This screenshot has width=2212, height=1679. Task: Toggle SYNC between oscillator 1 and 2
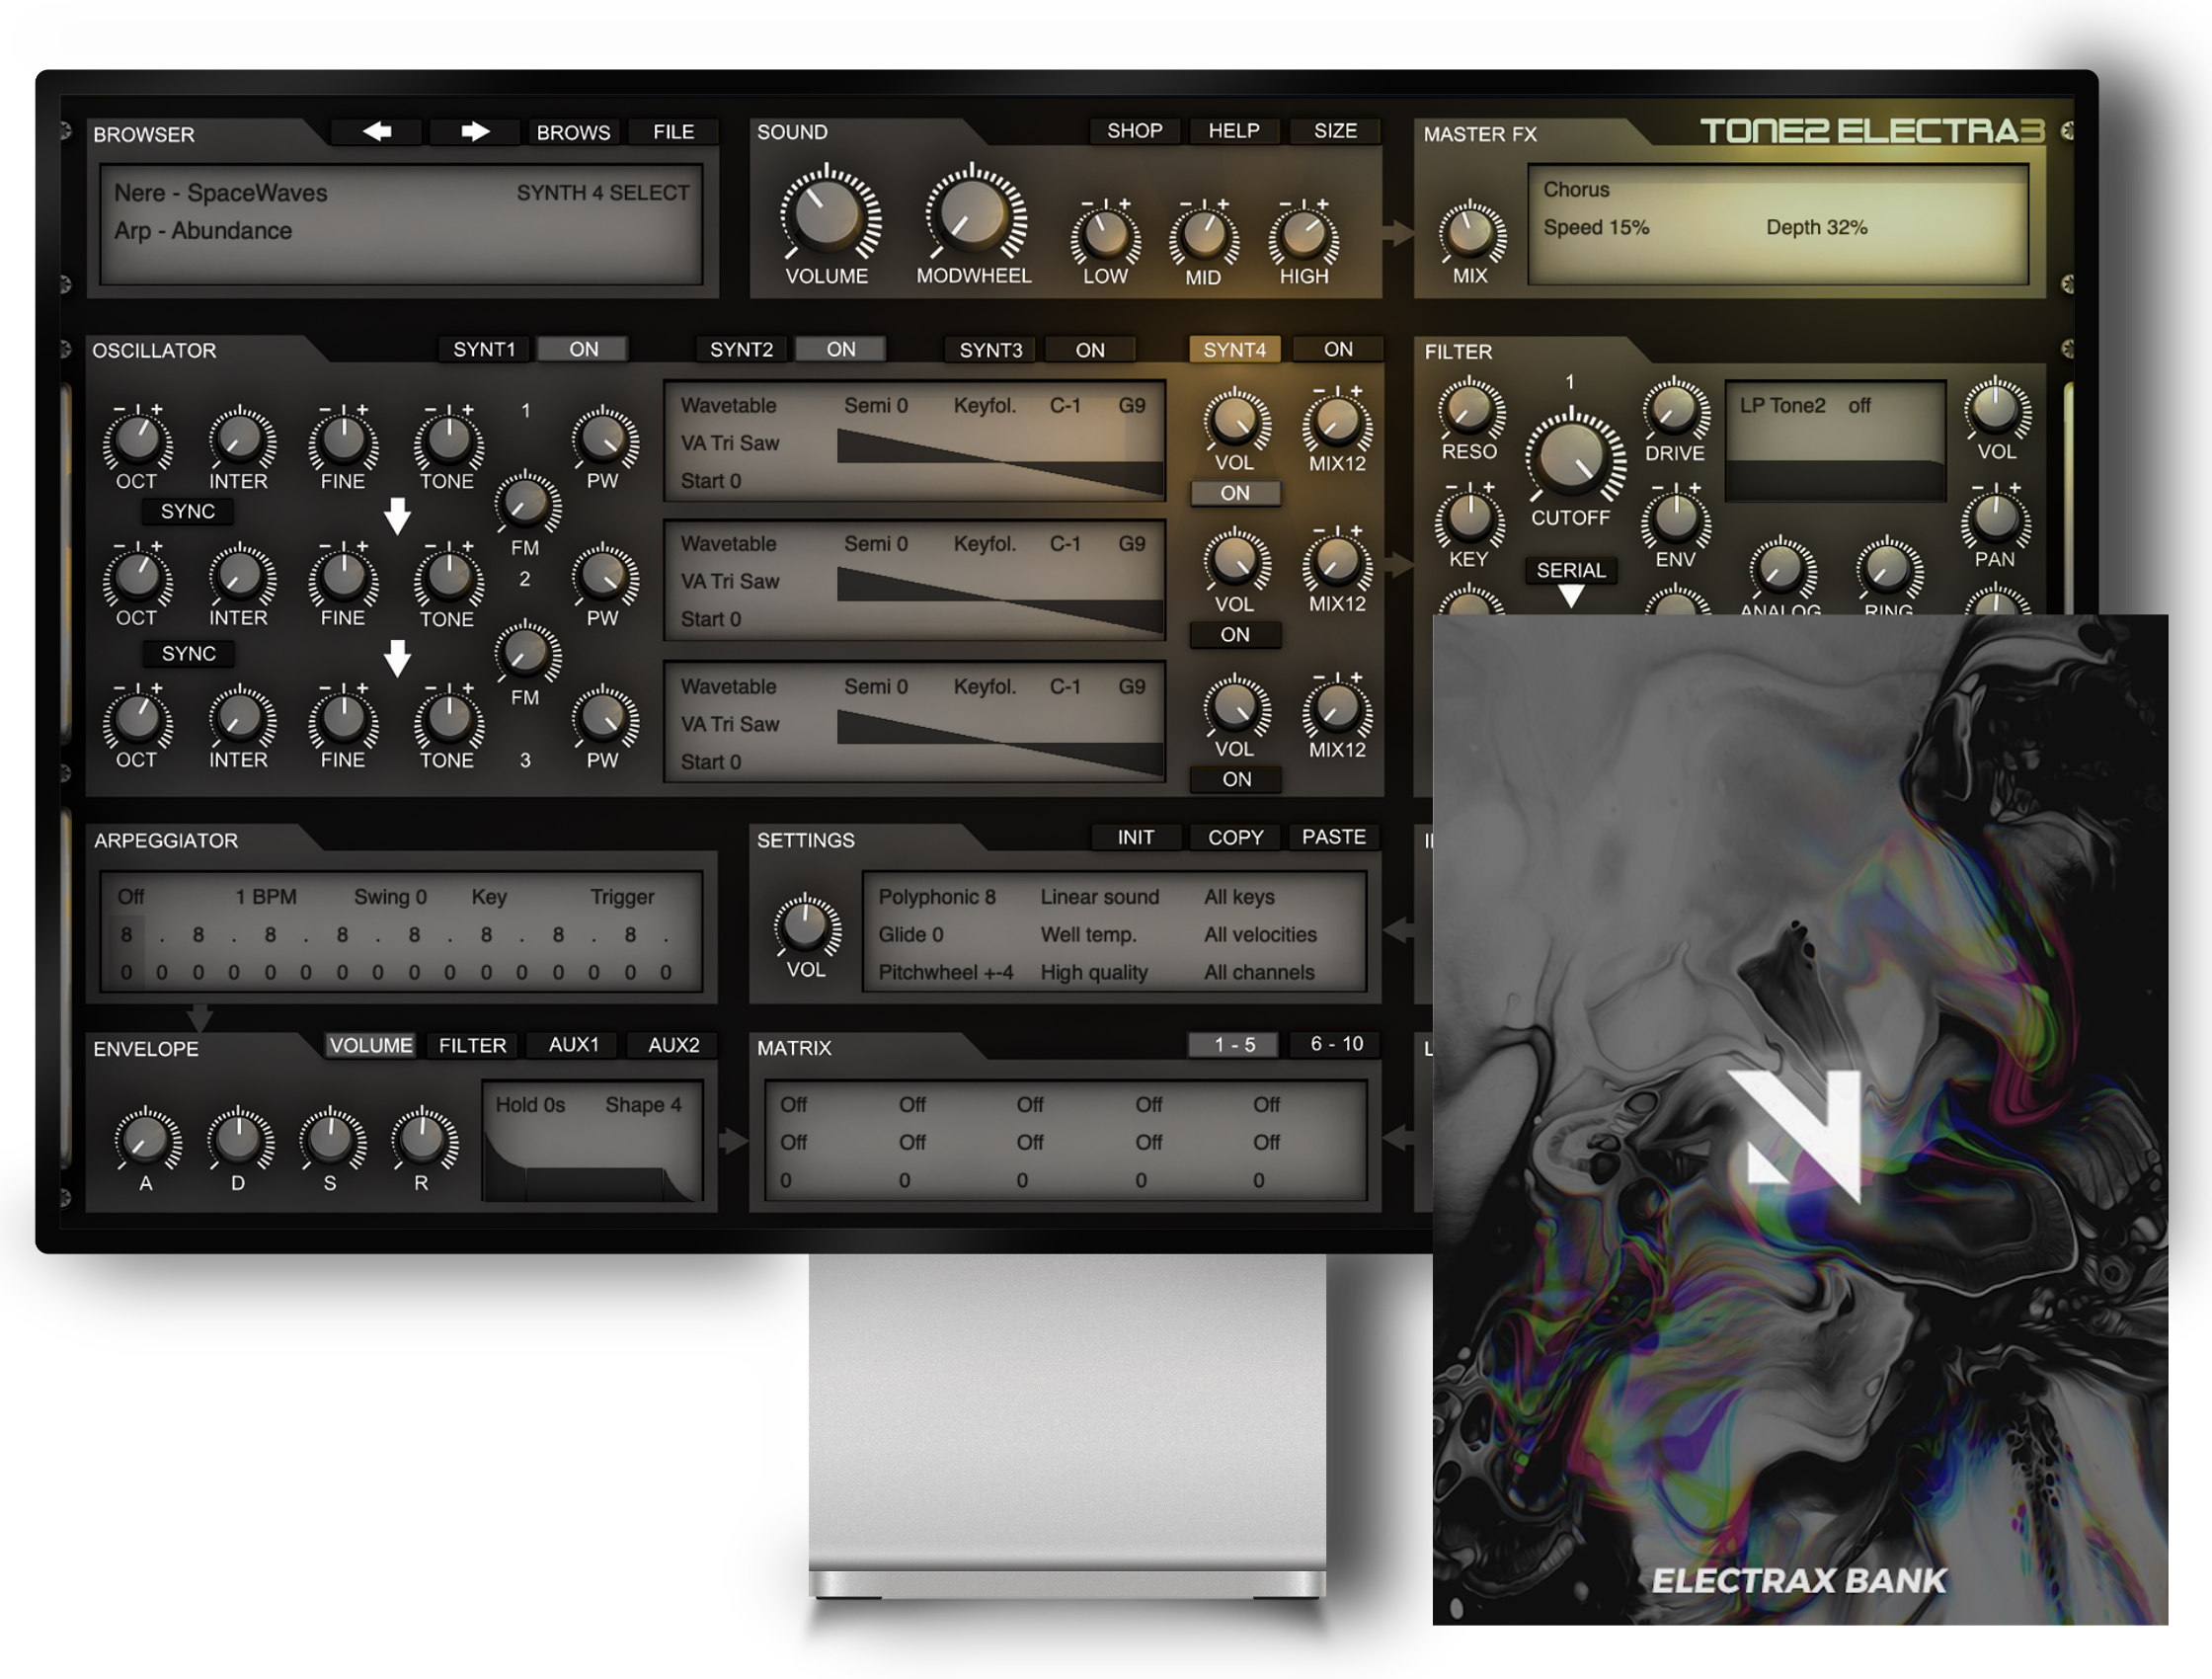pyautogui.click(x=186, y=511)
